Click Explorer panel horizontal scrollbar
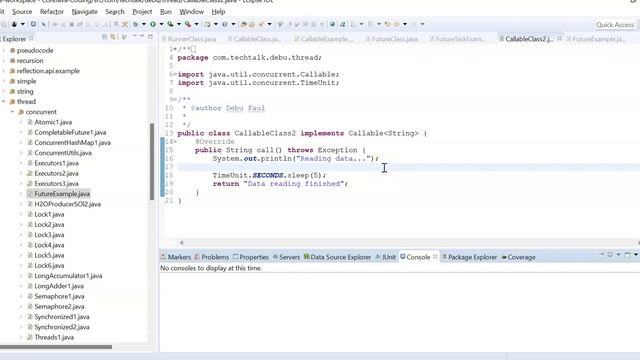The height and width of the screenshot is (360, 640). 56,347
